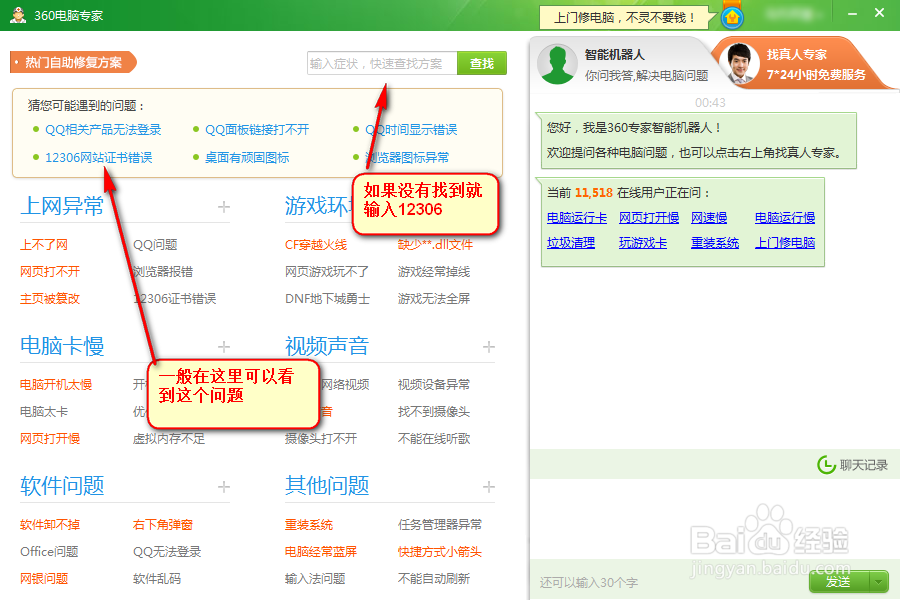This screenshot has width=900, height=600.
Task: Open the 其他问题 category heading
Action: [327, 486]
